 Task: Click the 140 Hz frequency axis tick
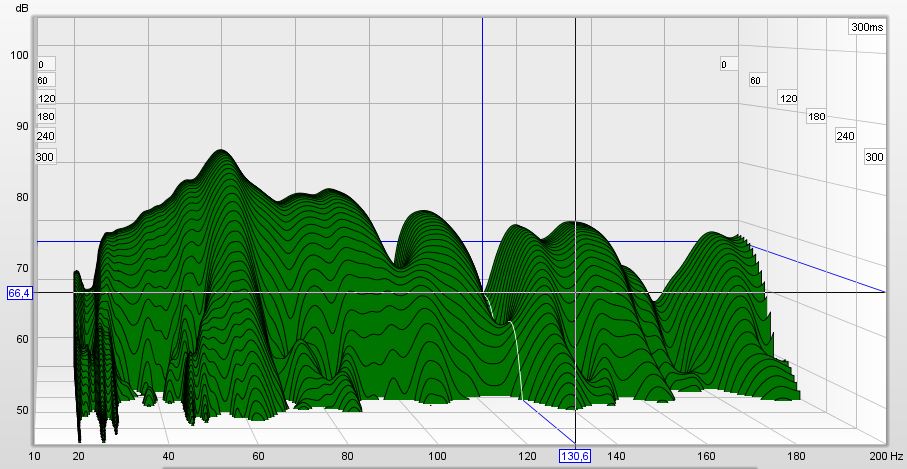coord(617,456)
